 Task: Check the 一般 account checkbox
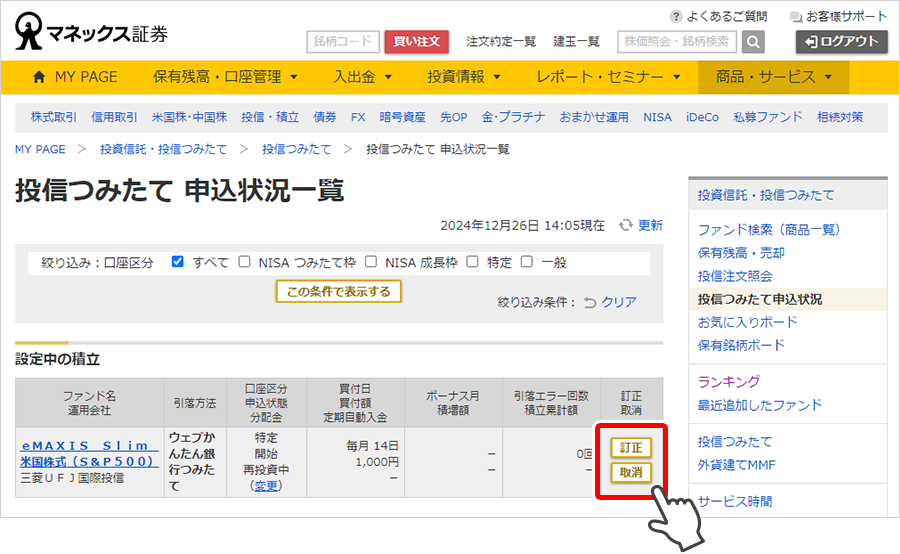point(527,262)
